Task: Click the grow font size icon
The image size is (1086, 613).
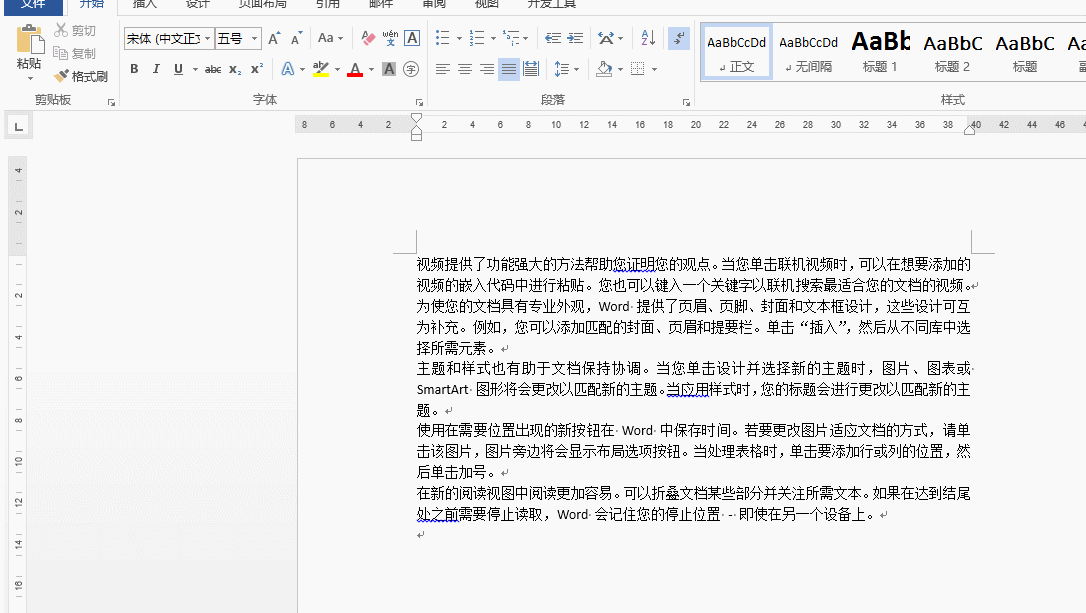Action: (274, 39)
